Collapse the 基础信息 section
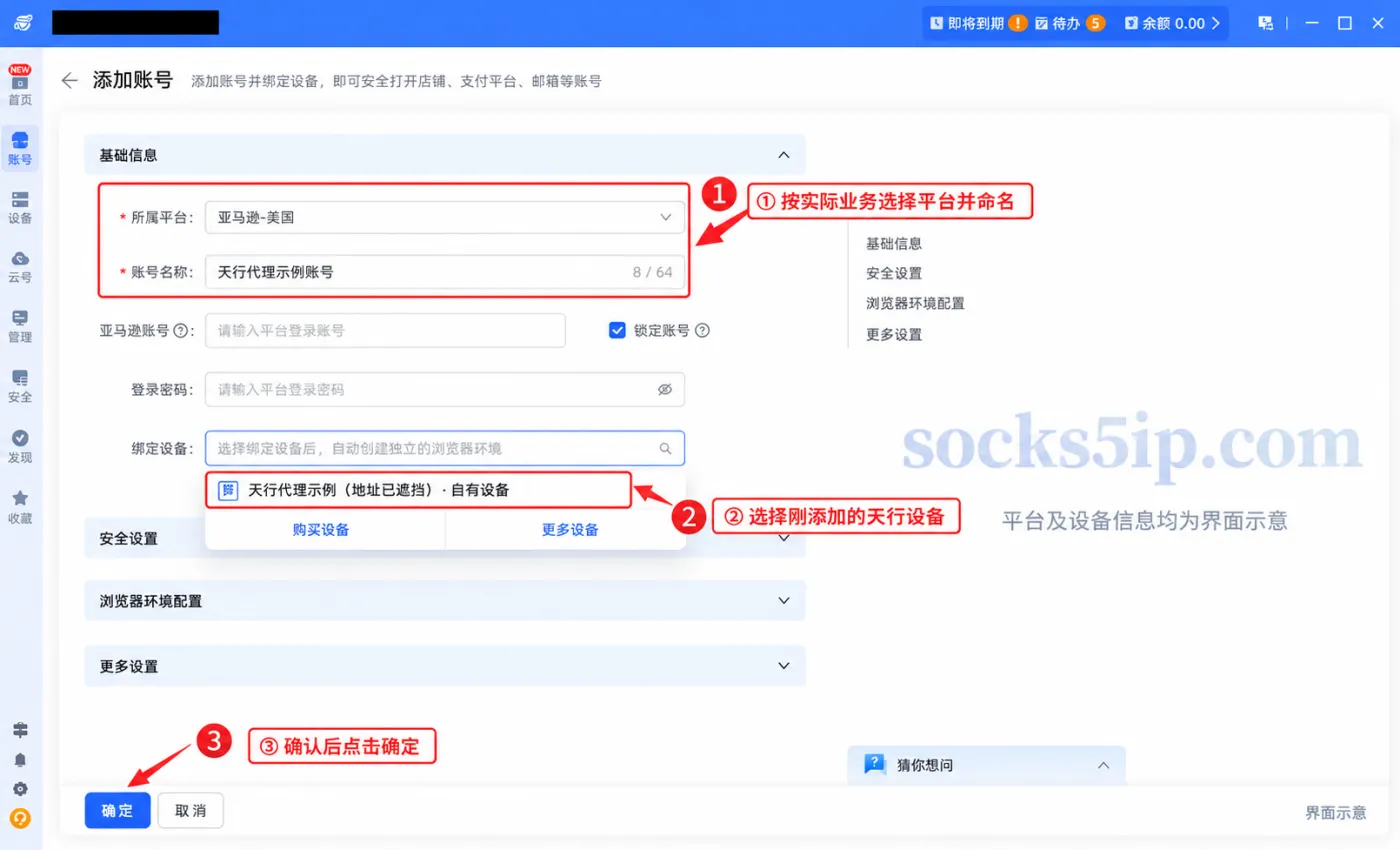Viewport: 1400px width, 850px height. tap(784, 155)
